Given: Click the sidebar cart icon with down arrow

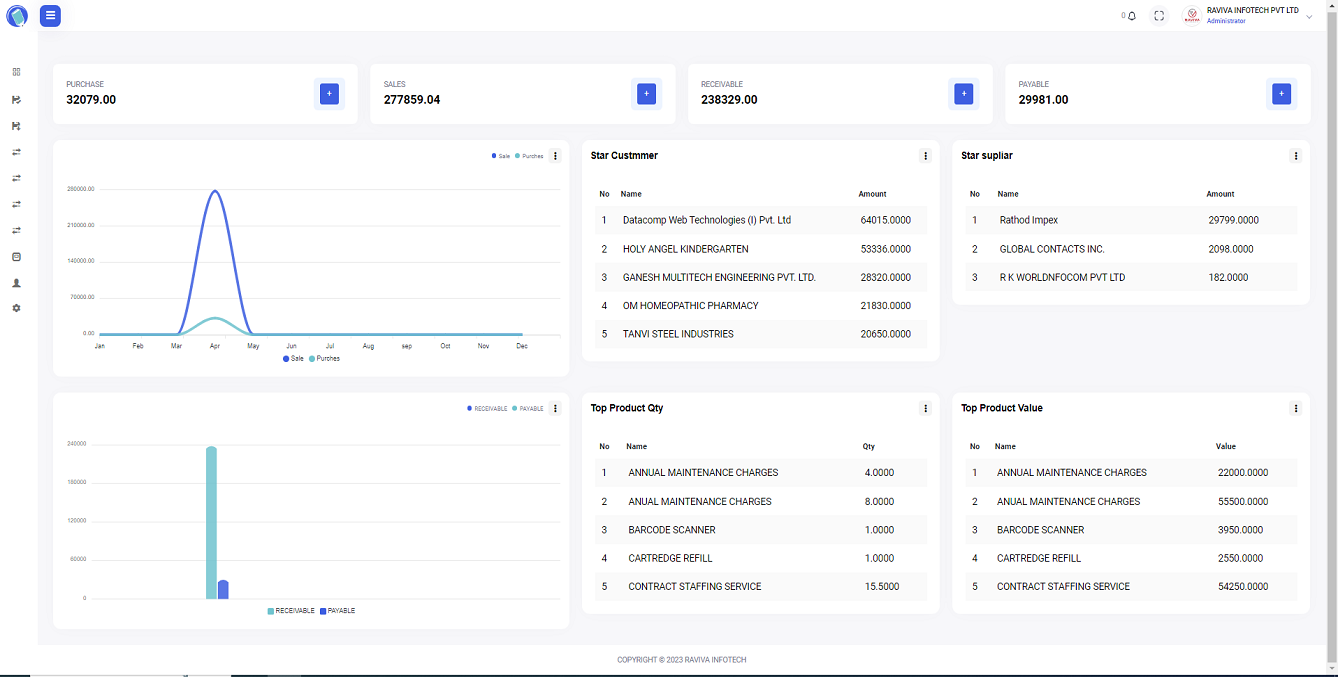Looking at the screenshot, I should (16, 126).
